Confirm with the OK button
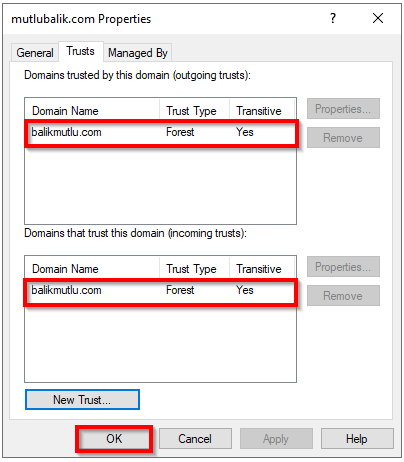The height and width of the screenshot is (462, 404). (x=114, y=439)
